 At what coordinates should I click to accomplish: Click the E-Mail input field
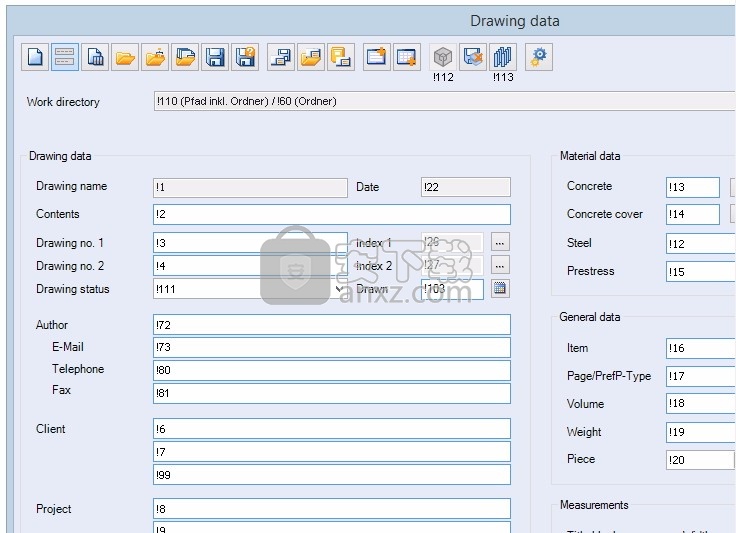332,347
